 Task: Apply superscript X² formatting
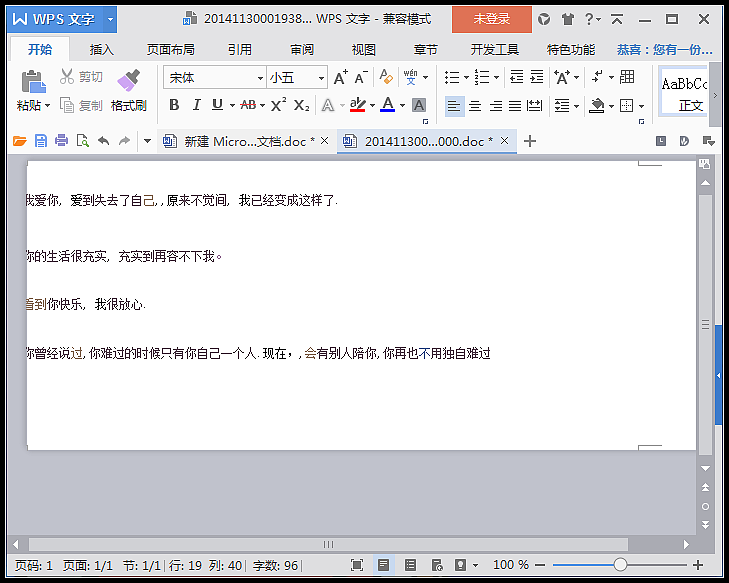pyautogui.click(x=278, y=105)
